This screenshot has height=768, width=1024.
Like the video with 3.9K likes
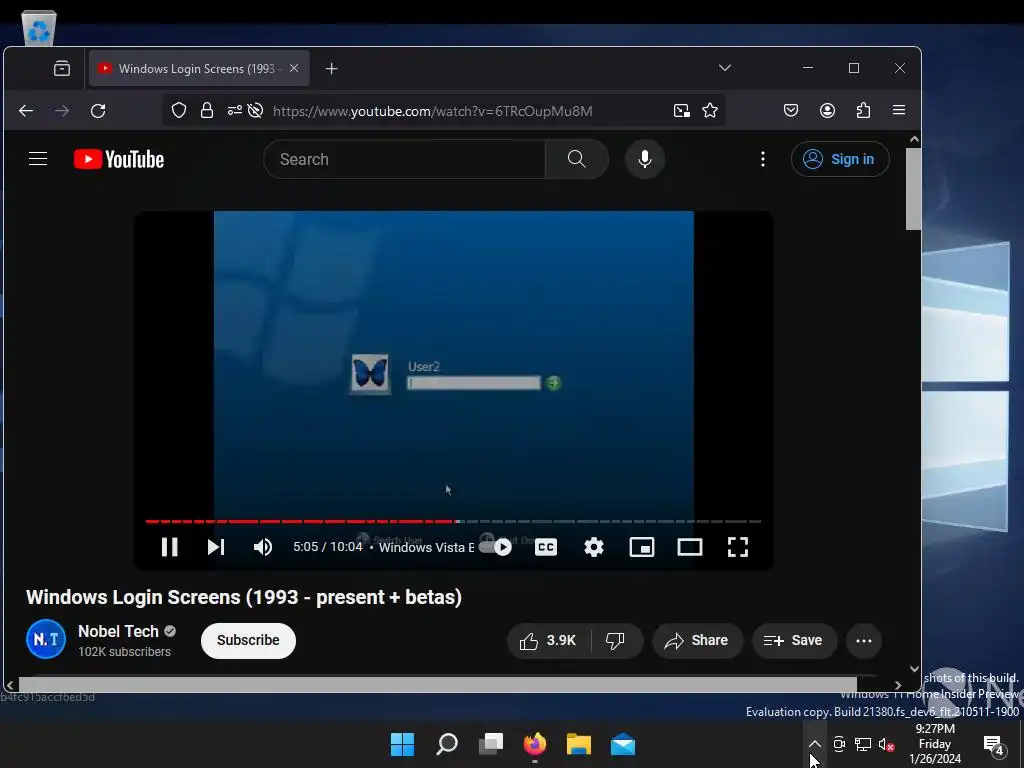[548, 641]
